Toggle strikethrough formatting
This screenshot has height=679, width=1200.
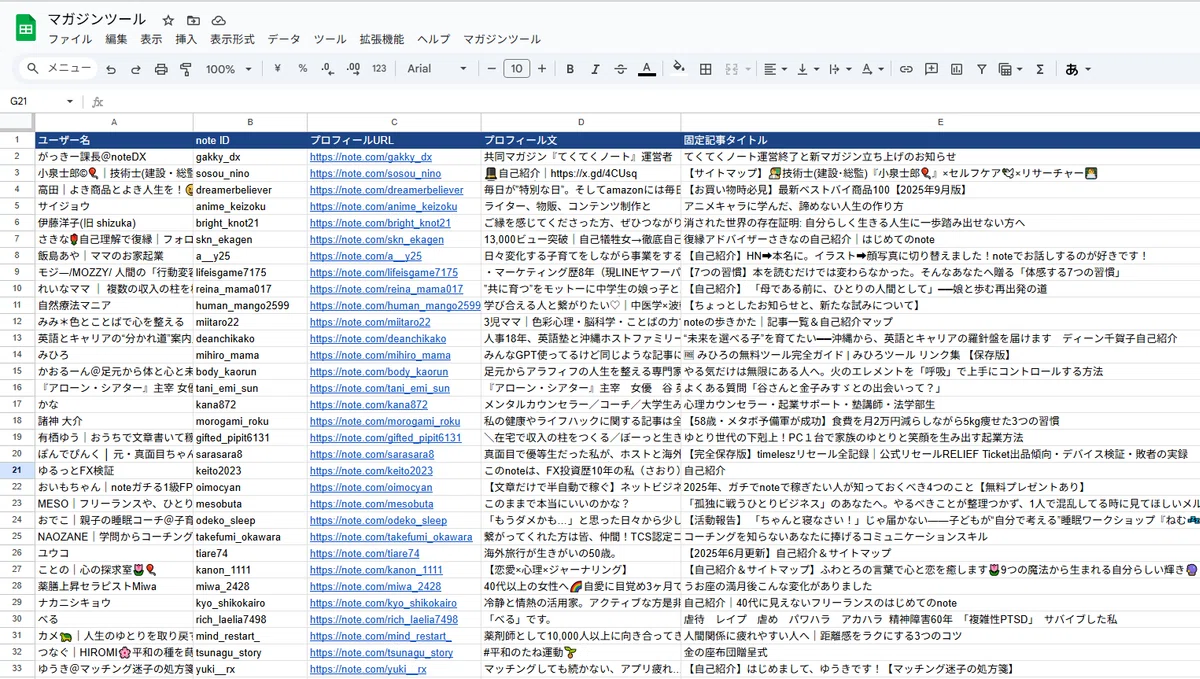point(621,69)
